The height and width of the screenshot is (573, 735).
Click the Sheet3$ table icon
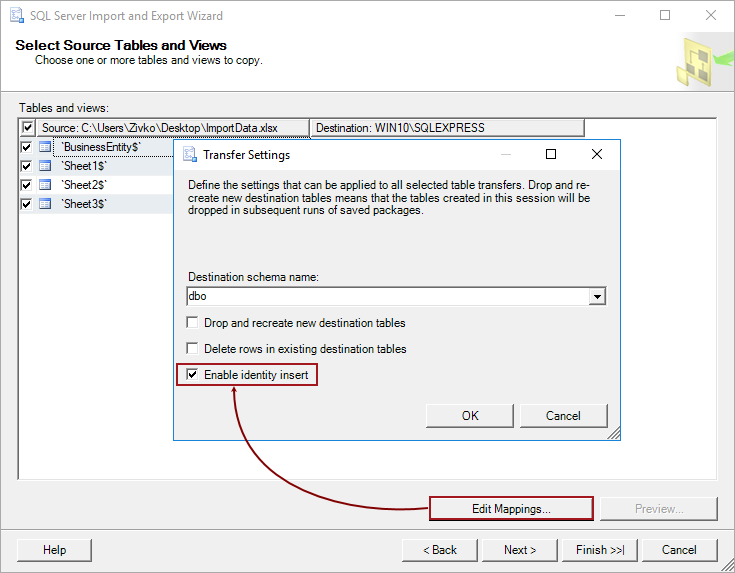45,204
